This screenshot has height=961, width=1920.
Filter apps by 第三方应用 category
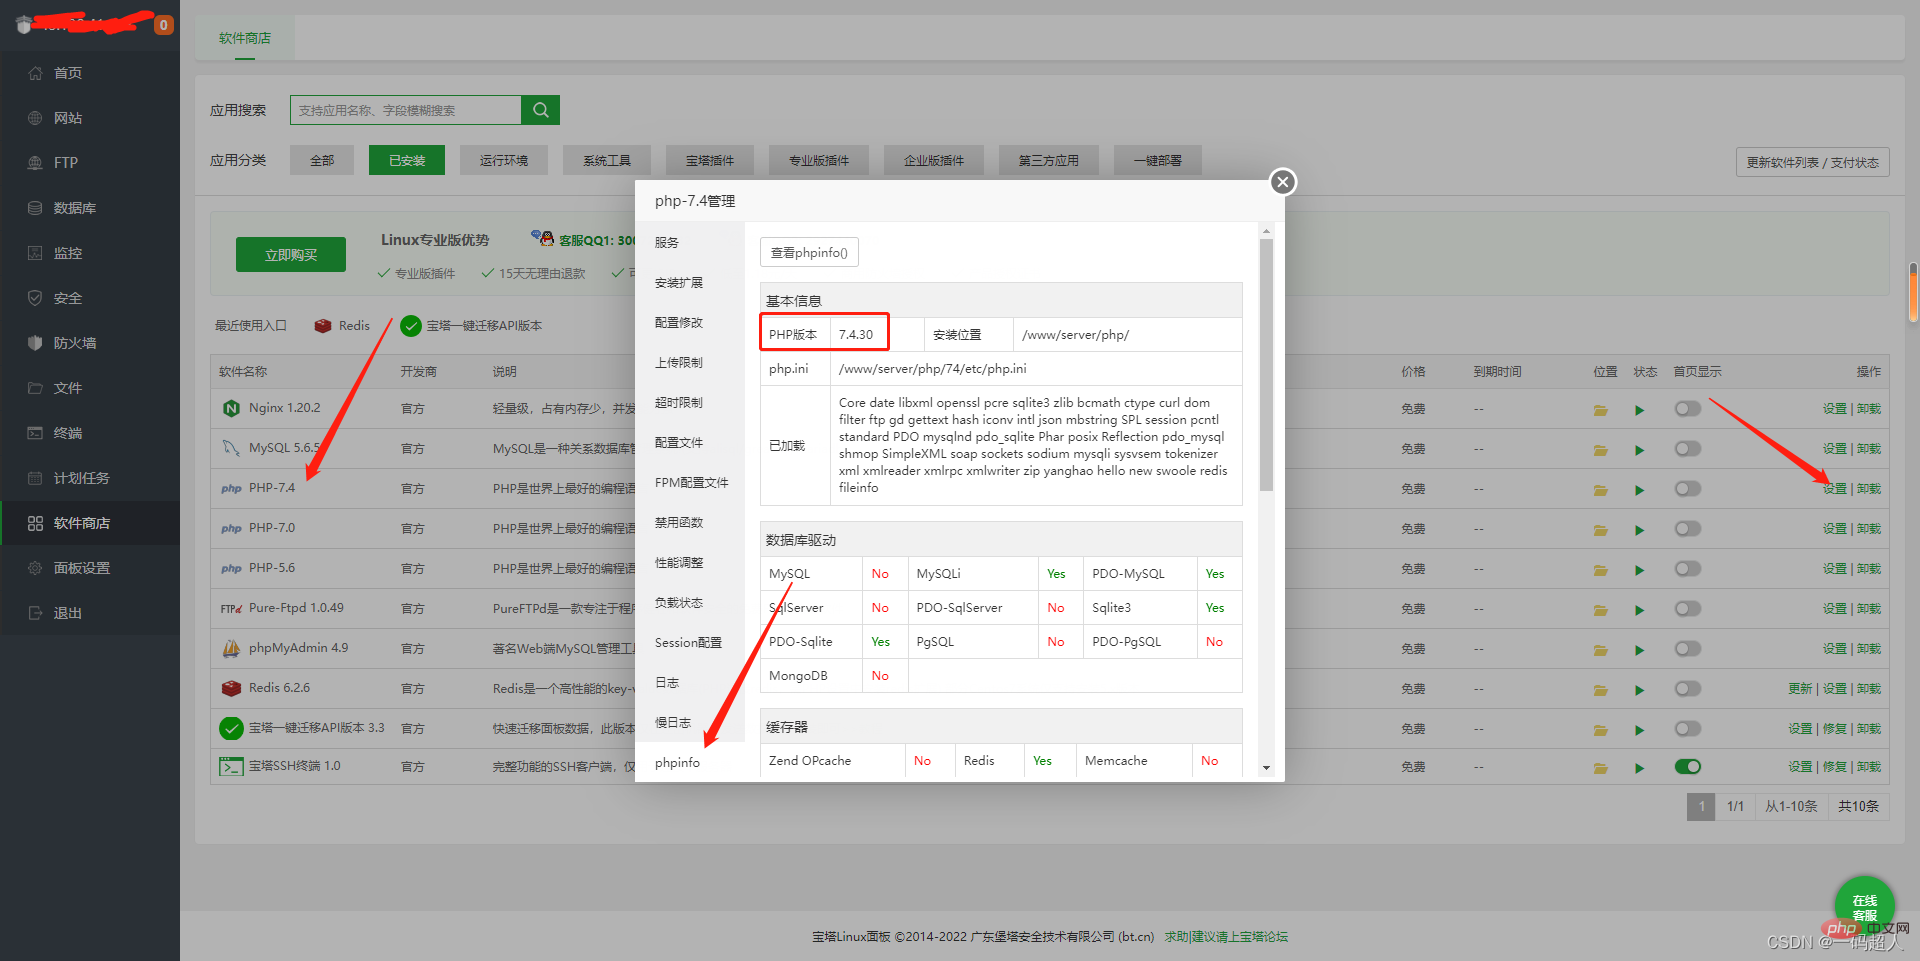(x=1049, y=160)
